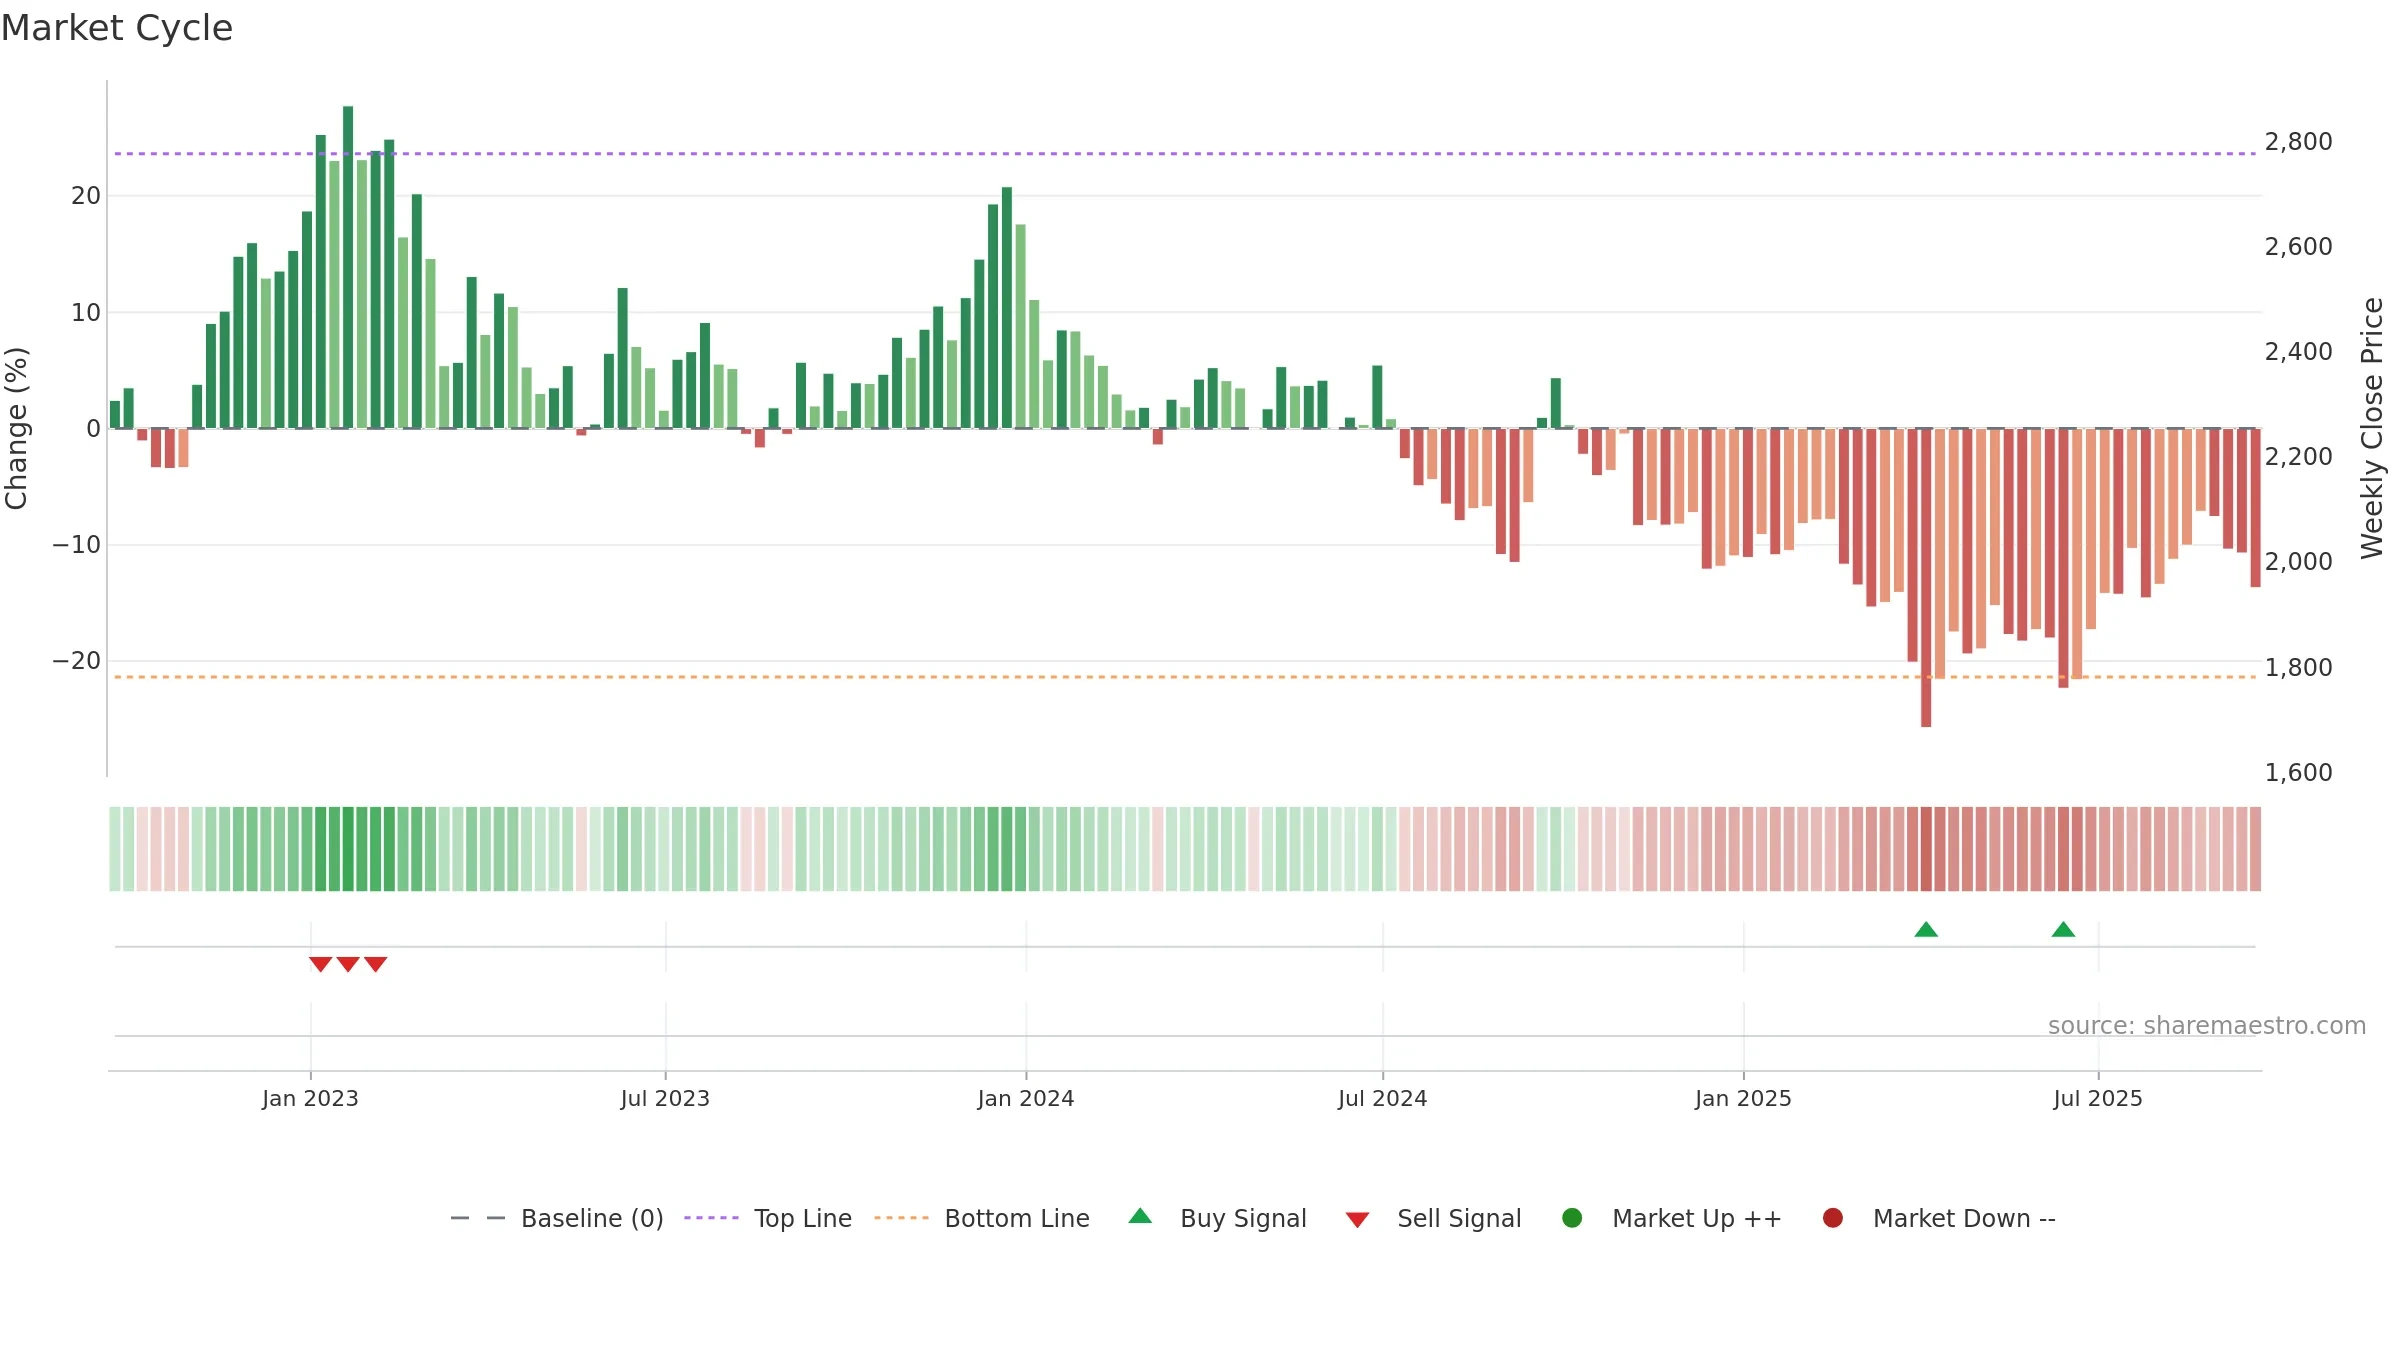Toggle the Baseline (0) legend entry
This screenshot has height=1350, width=2400.
tap(557, 1218)
